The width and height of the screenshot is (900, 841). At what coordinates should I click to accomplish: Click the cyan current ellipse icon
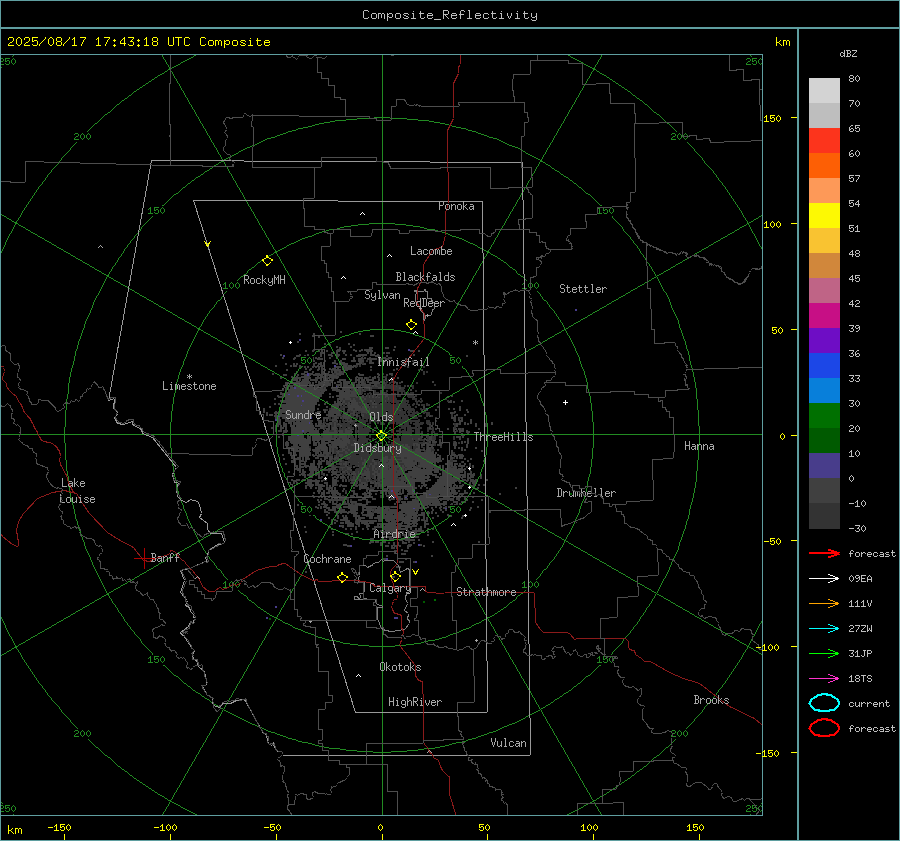coord(824,703)
